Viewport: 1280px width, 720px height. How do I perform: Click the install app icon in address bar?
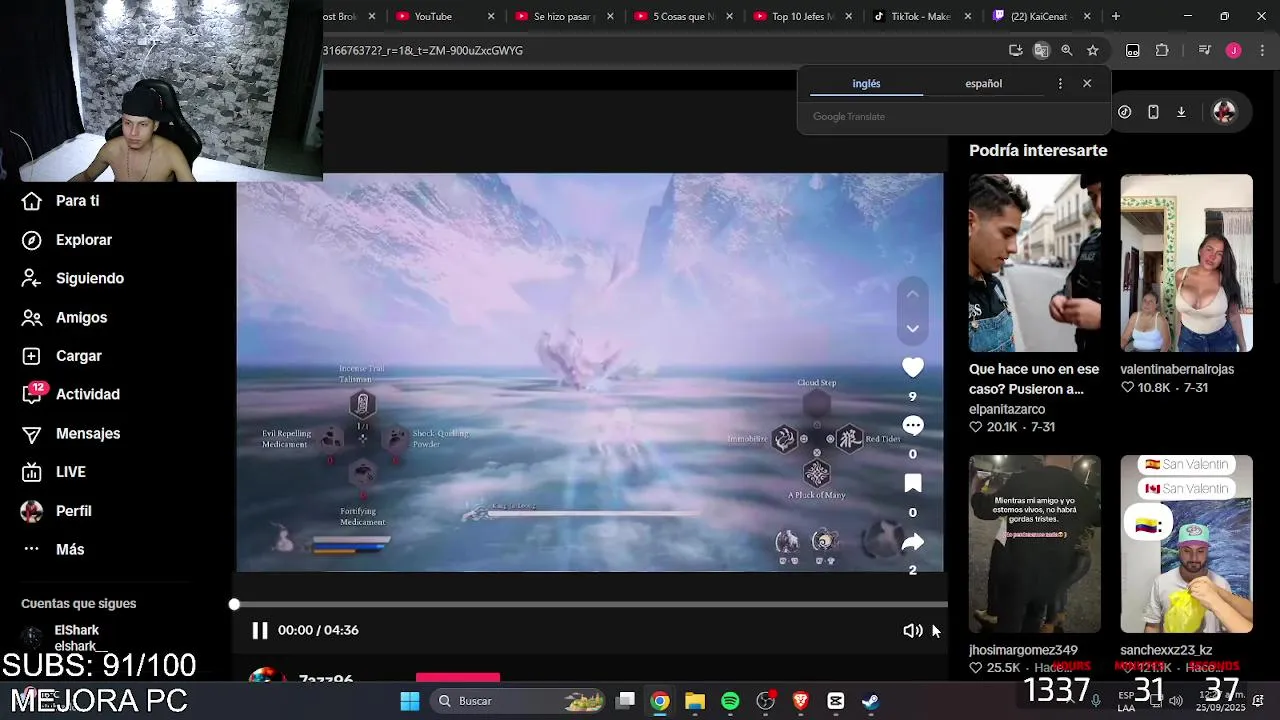point(1015,50)
